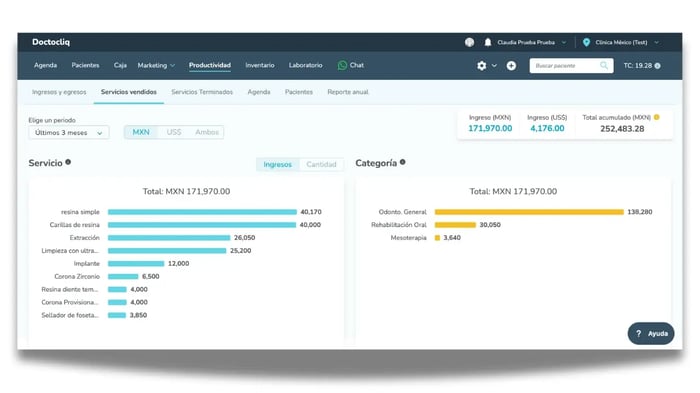Screen dimensions: 700x393
Task: Click the Ayuda help button
Action: click(651, 334)
